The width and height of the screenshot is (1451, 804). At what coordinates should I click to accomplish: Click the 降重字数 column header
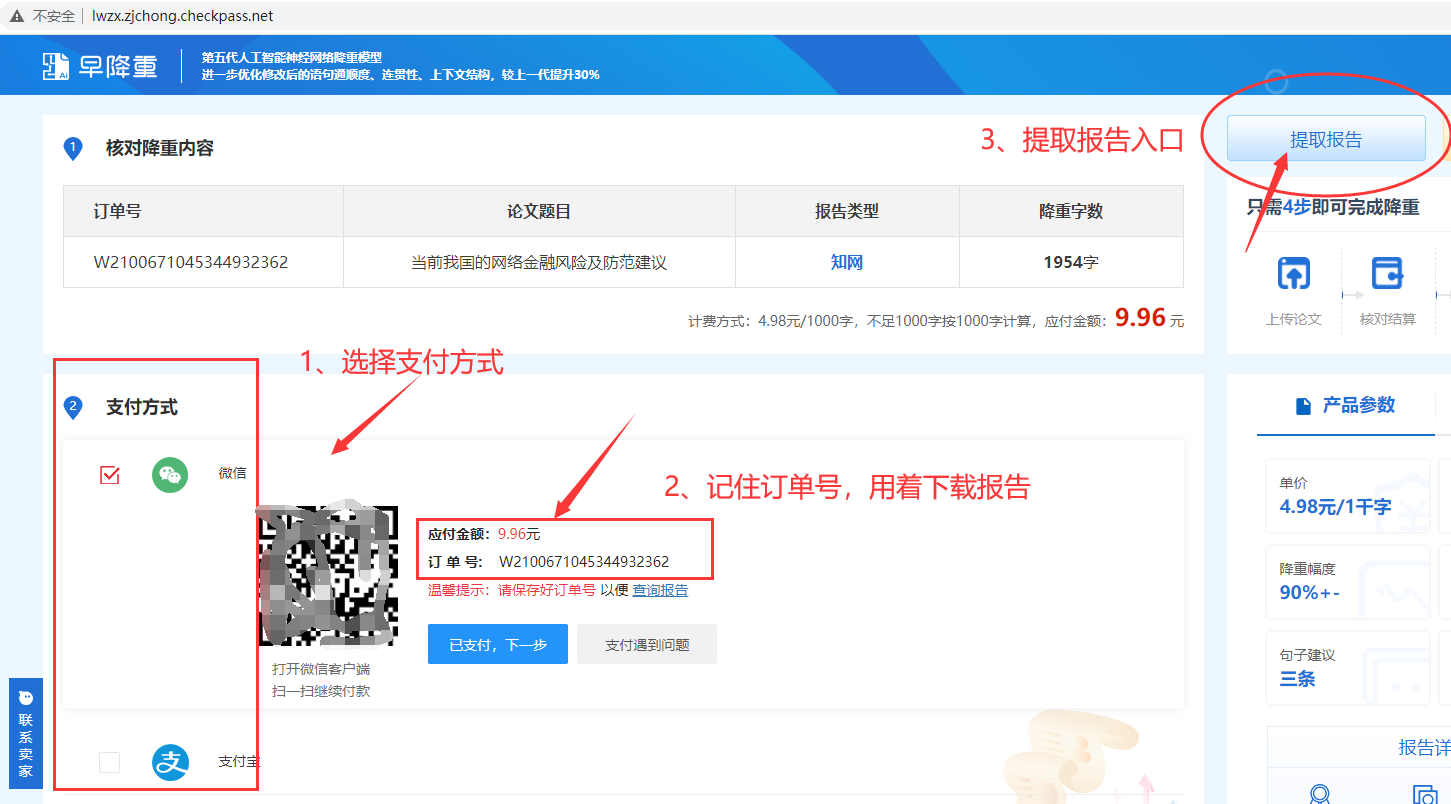point(1071,211)
